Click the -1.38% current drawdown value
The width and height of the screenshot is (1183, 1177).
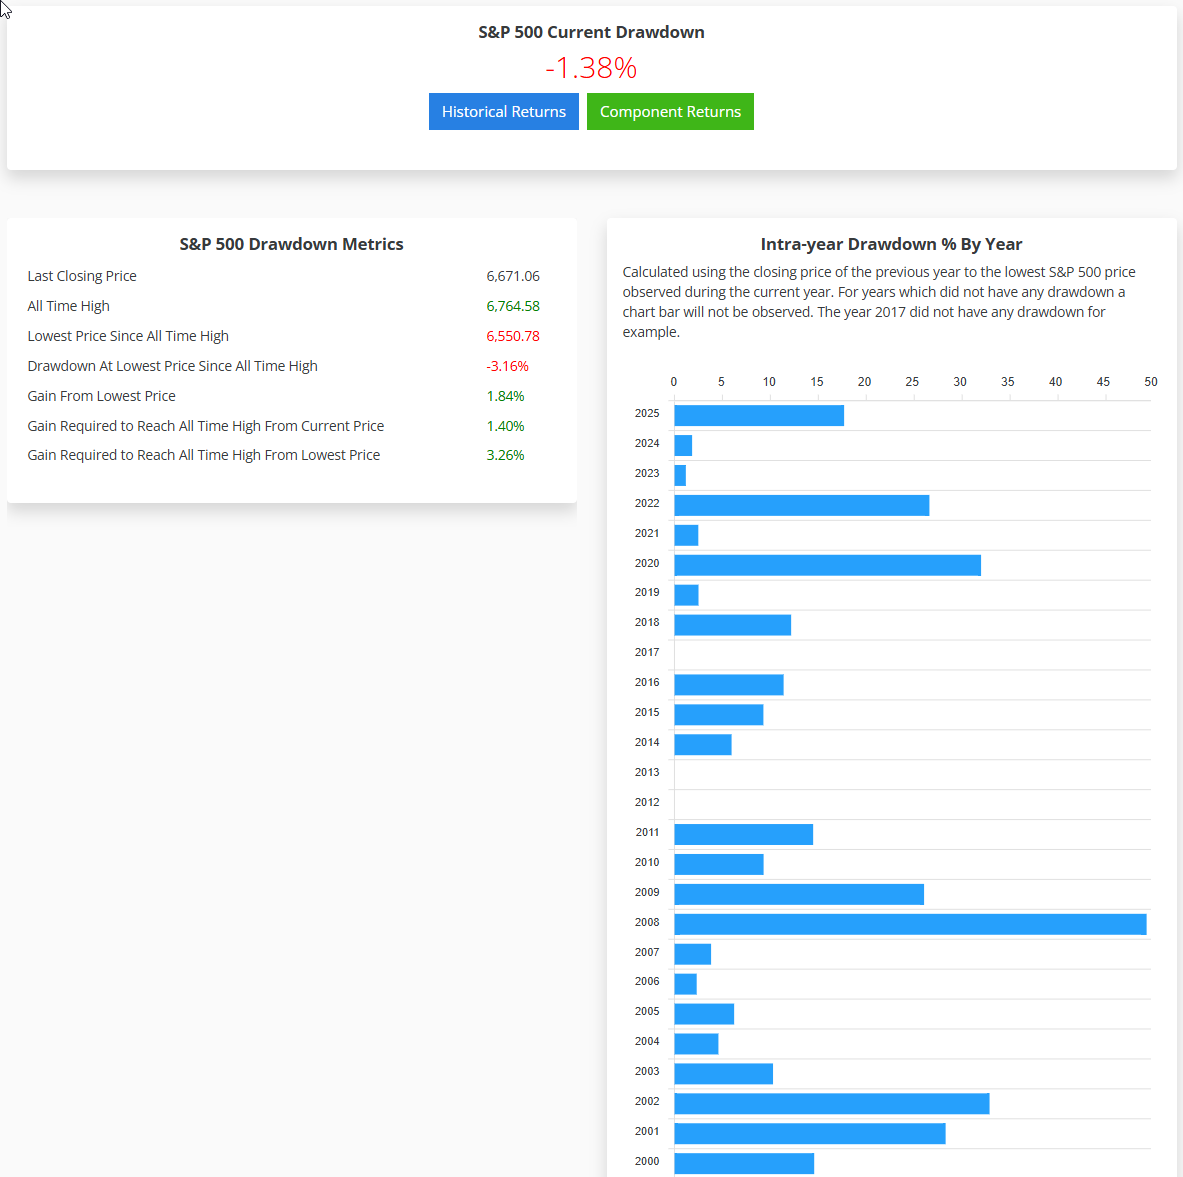click(x=591, y=68)
